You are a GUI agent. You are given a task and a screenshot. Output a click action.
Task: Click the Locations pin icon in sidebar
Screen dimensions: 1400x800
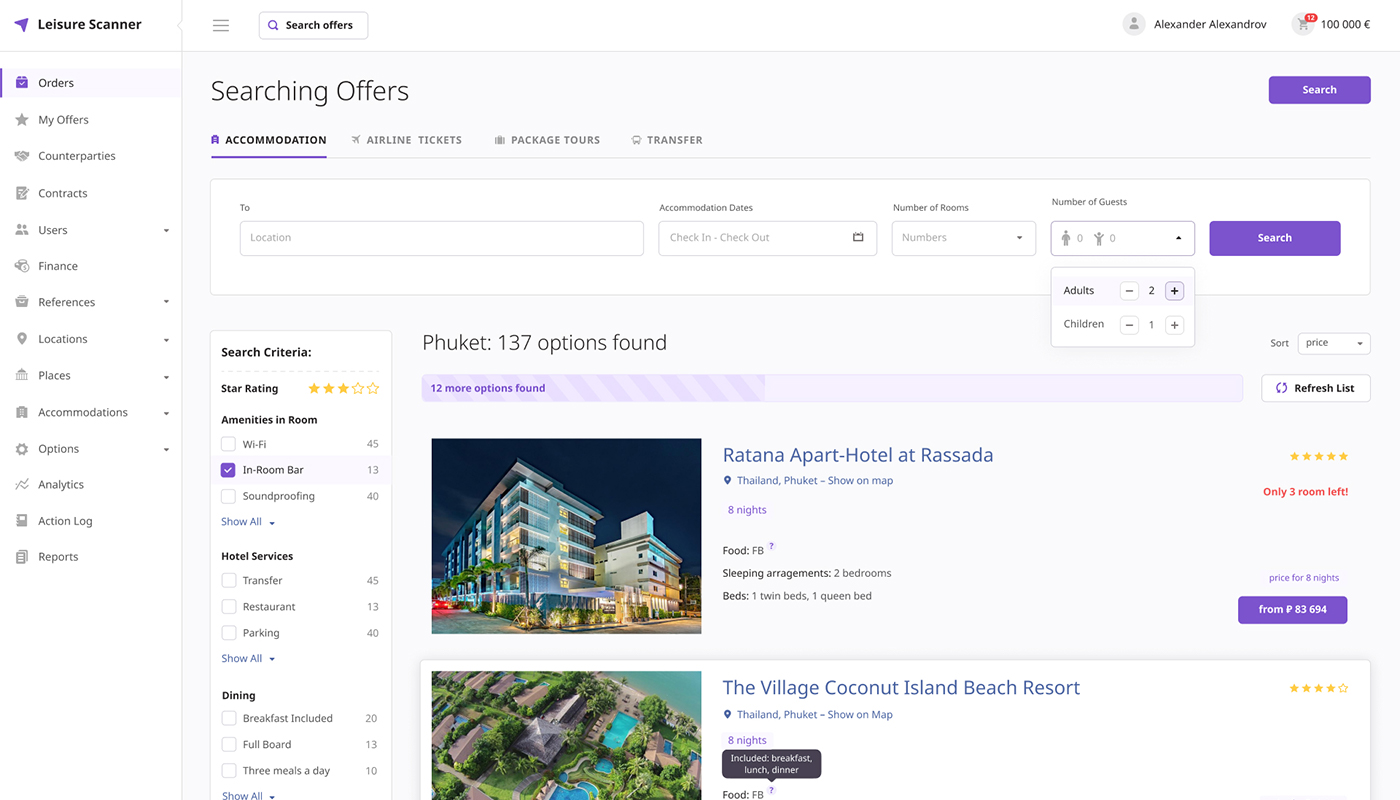[x=22, y=339]
